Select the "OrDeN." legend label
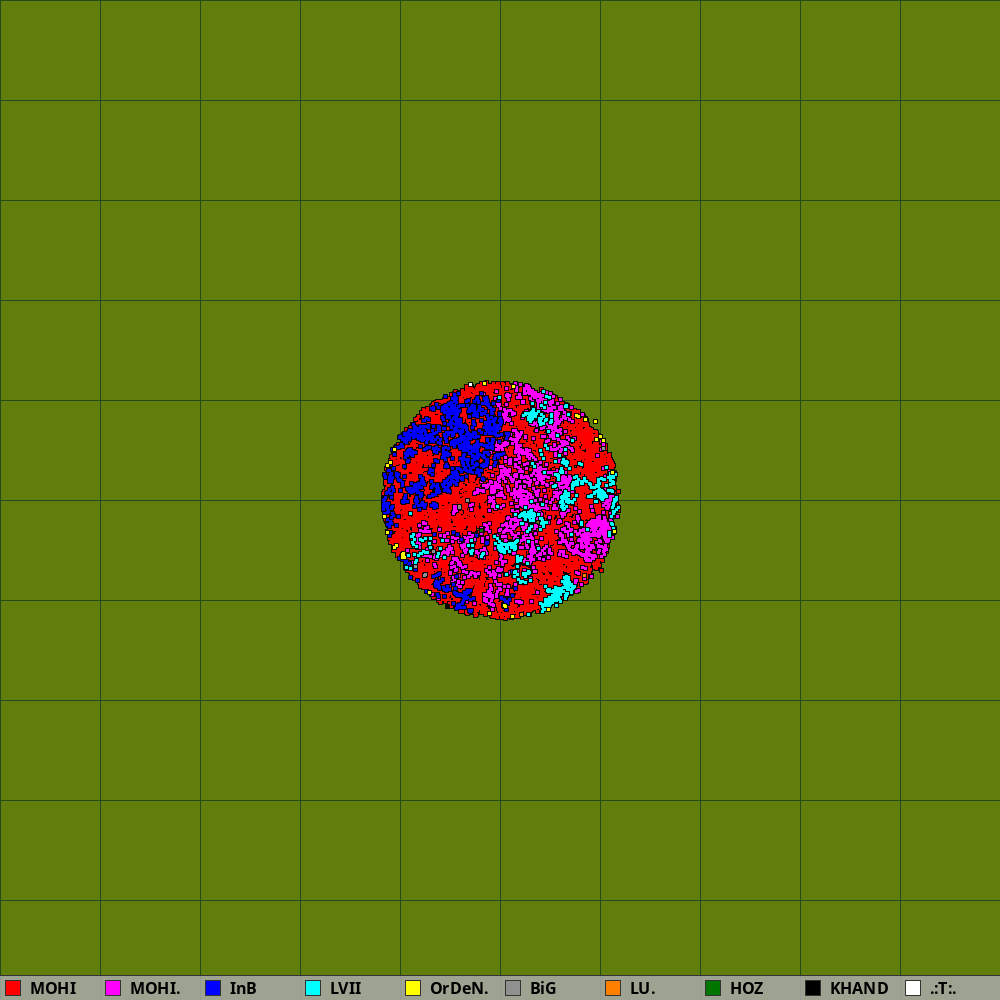 pyautogui.click(x=459, y=988)
